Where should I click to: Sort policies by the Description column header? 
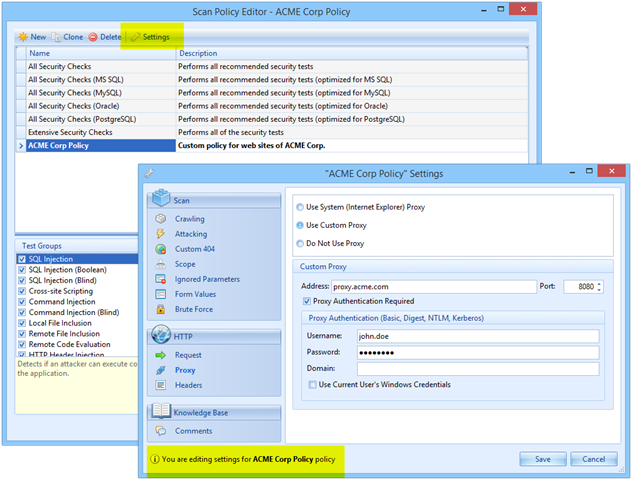[x=352, y=53]
